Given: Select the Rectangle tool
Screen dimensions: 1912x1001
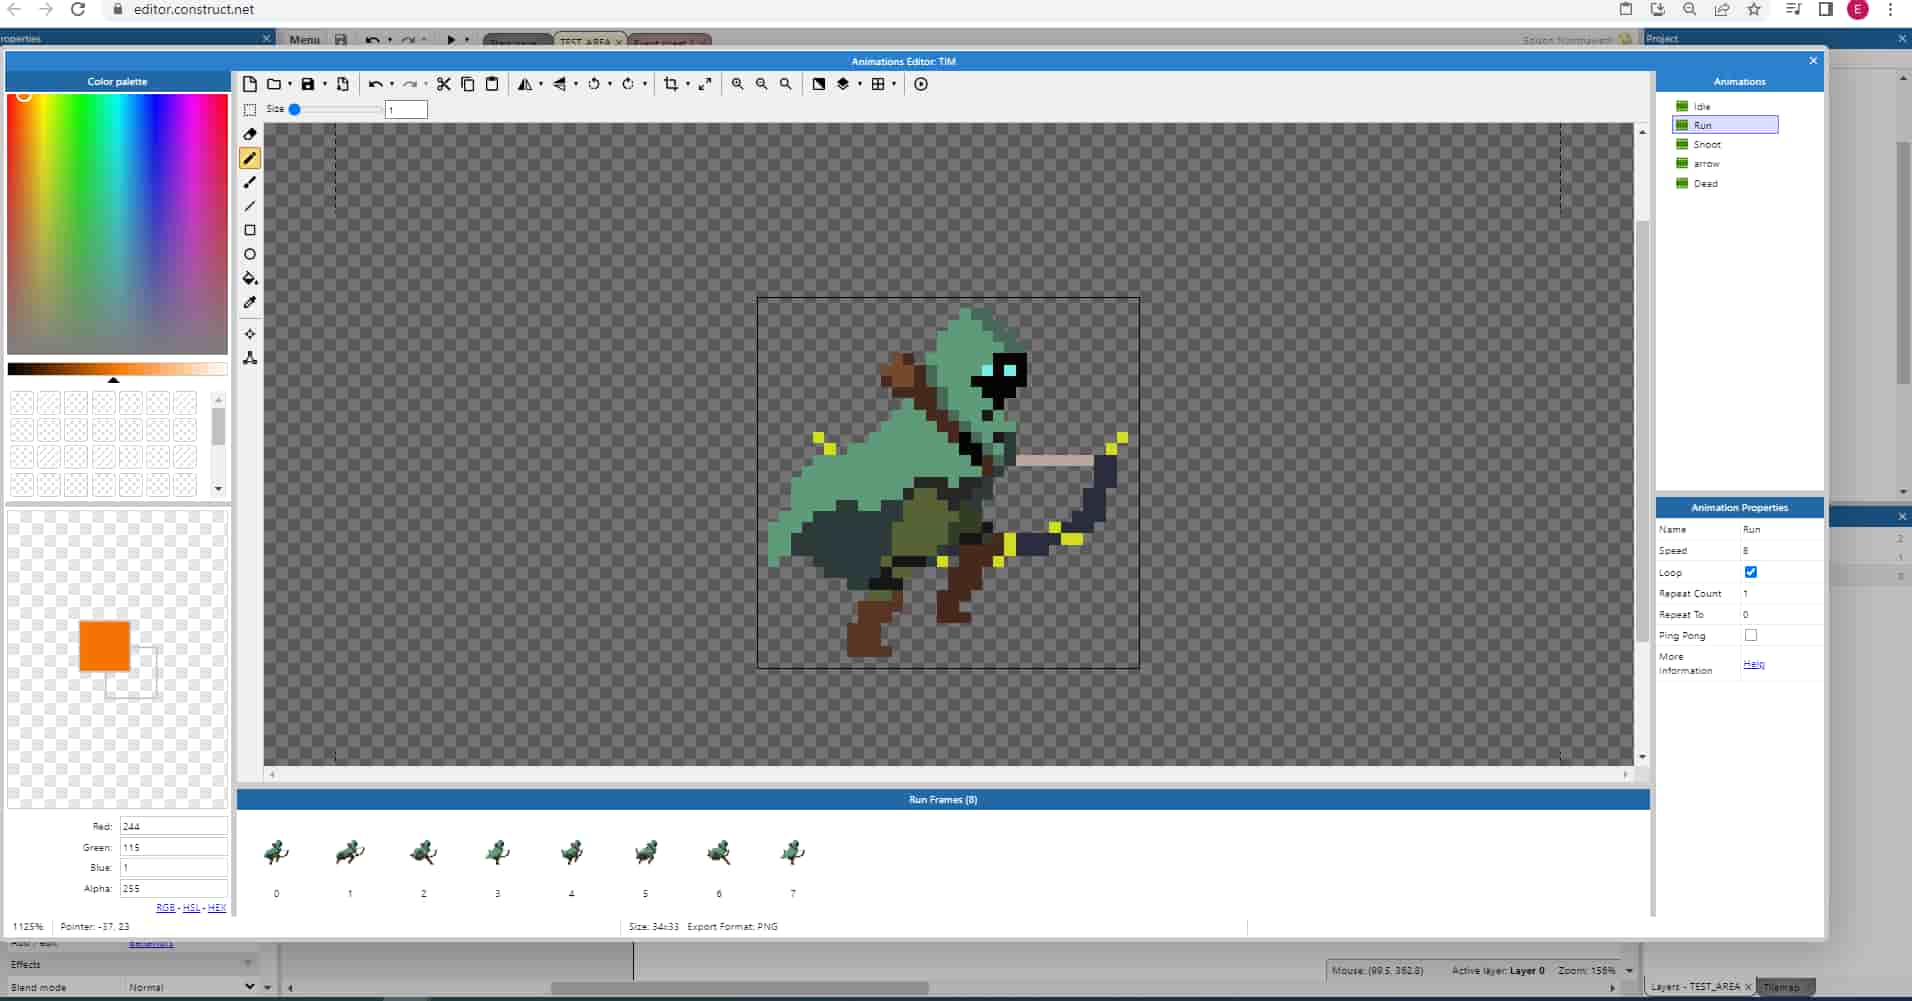Looking at the screenshot, I should click(250, 230).
